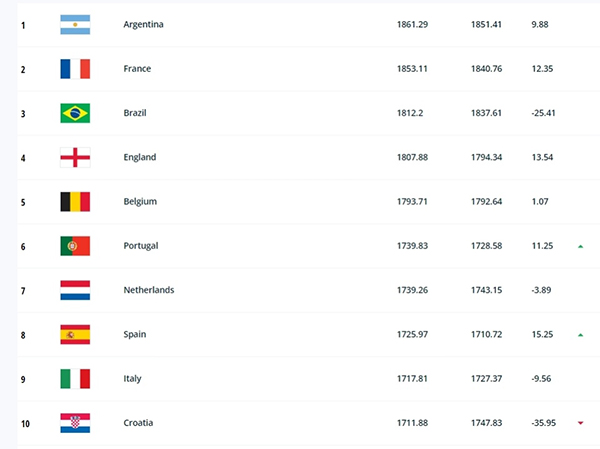Click the Italy flag icon
This screenshot has width=600, height=449.
coord(75,378)
